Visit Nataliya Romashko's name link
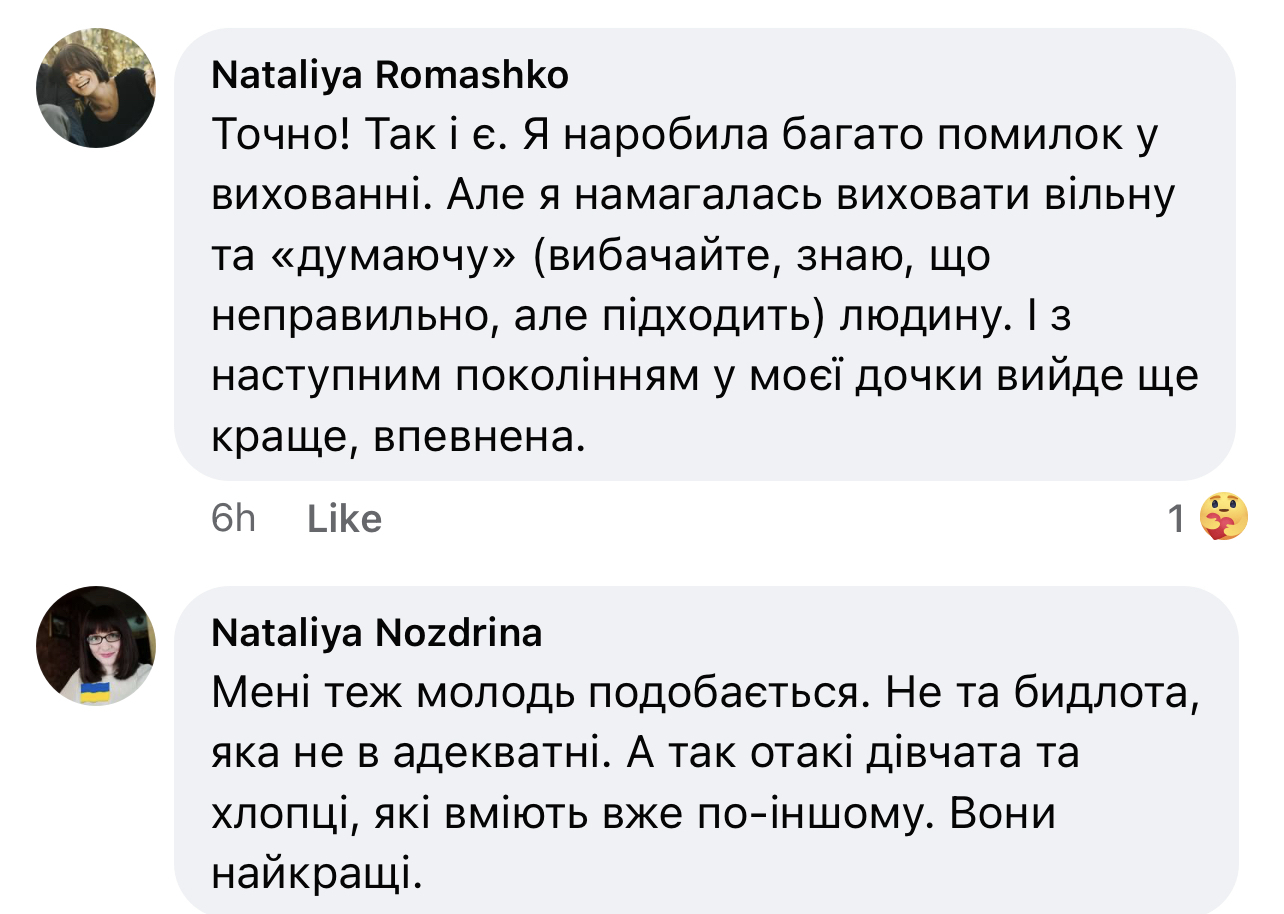1284x914 pixels. pos(390,75)
